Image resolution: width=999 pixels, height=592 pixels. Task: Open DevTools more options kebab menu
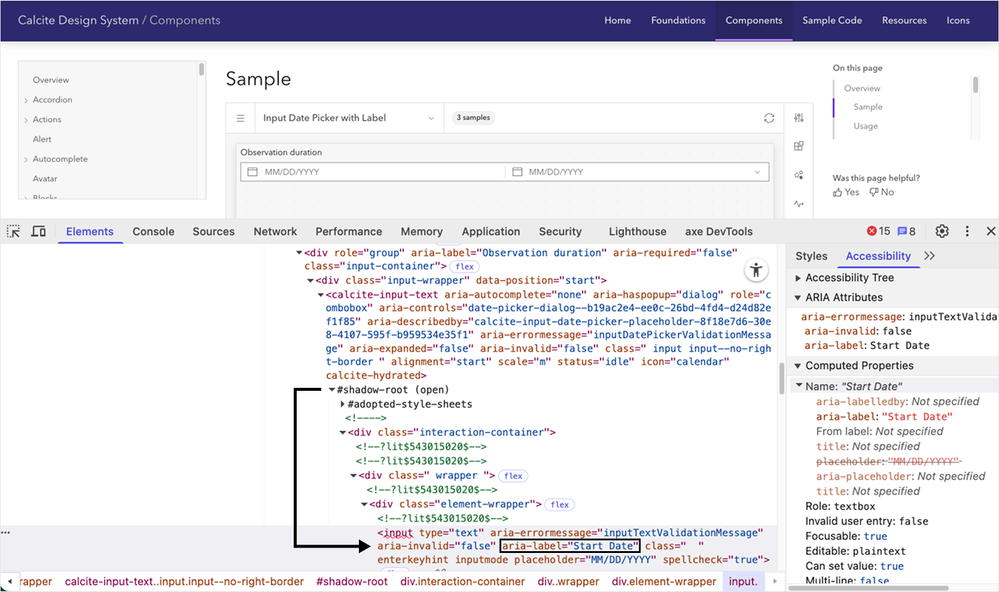[967, 231]
